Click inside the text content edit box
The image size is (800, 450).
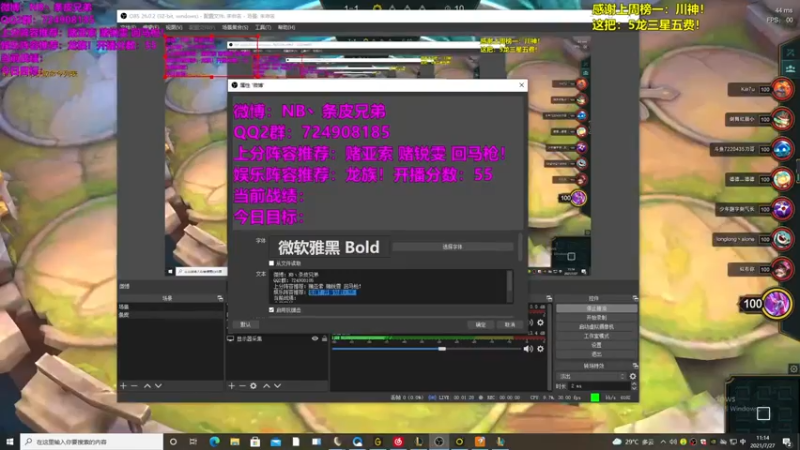tap(388, 286)
